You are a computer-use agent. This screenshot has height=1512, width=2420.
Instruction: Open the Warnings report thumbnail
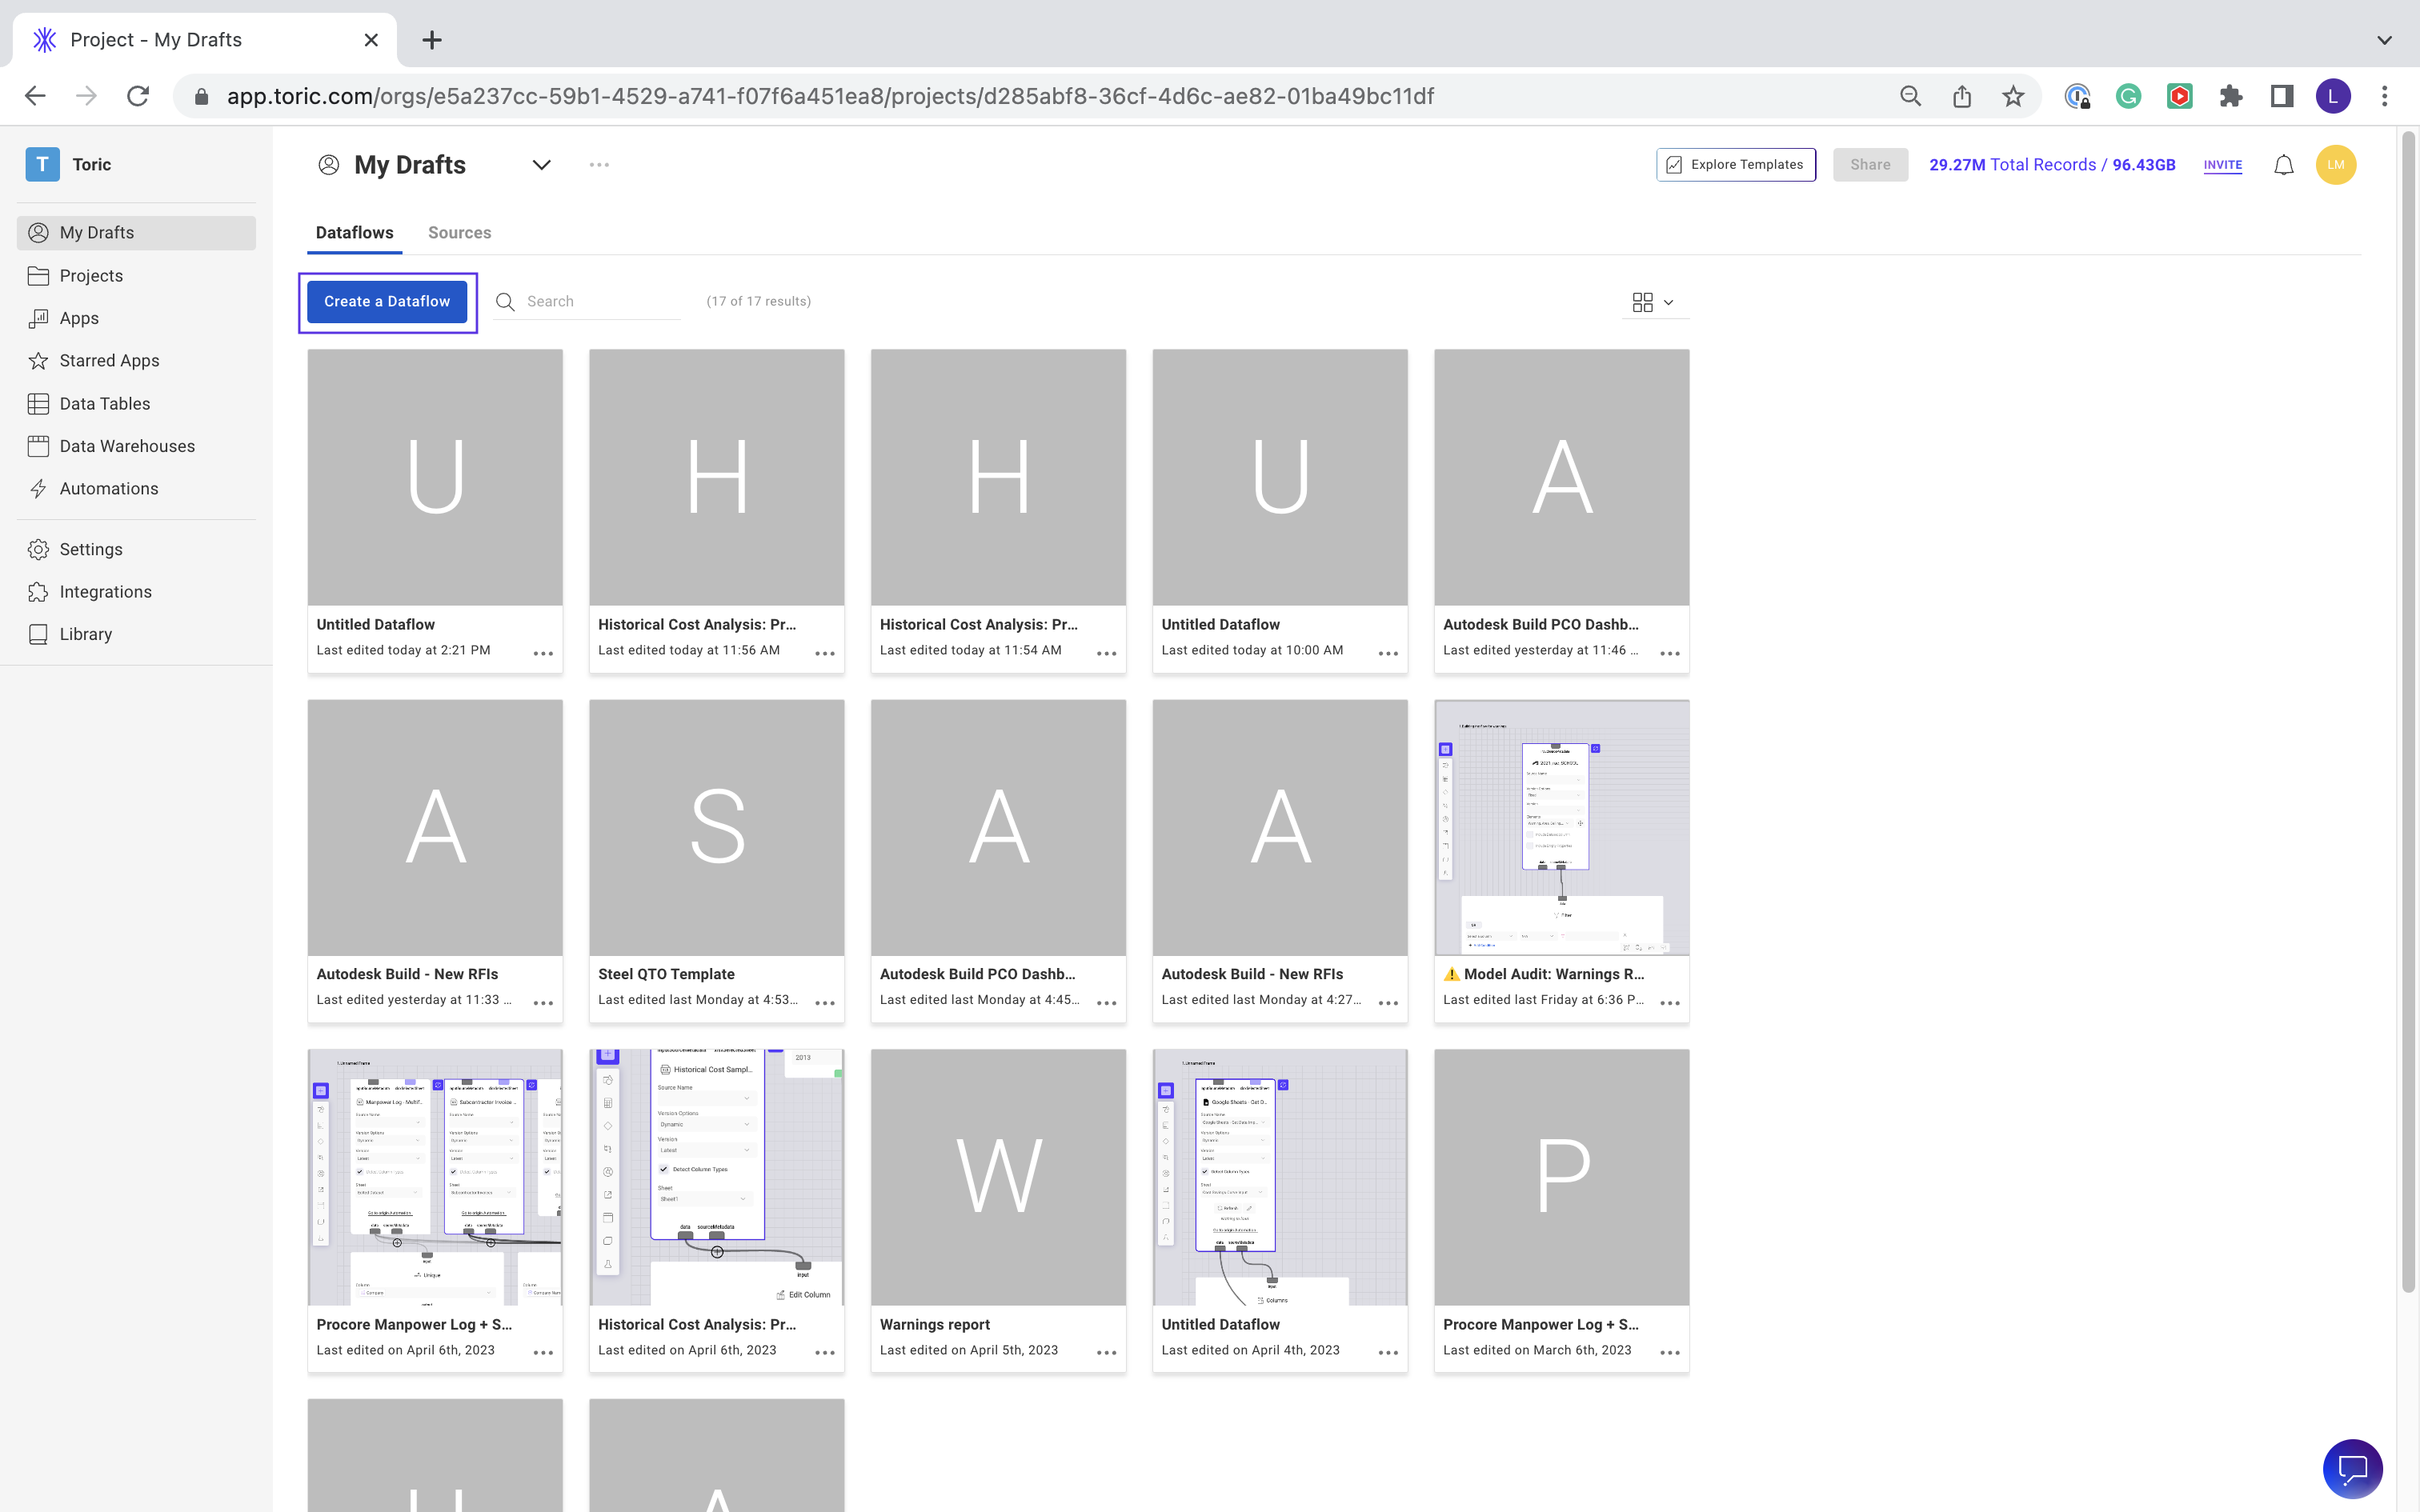pyautogui.click(x=998, y=1177)
